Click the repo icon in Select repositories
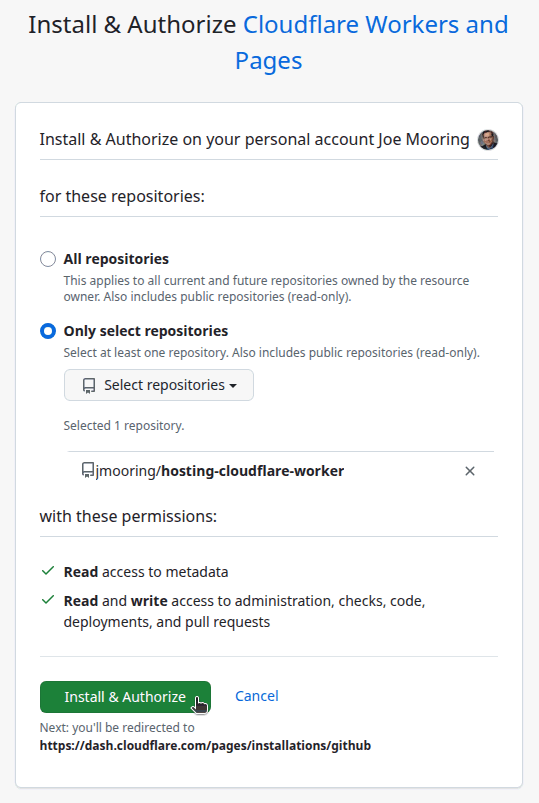Image resolution: width=539 pixels, height=803 pixels. tap(89, 386)
